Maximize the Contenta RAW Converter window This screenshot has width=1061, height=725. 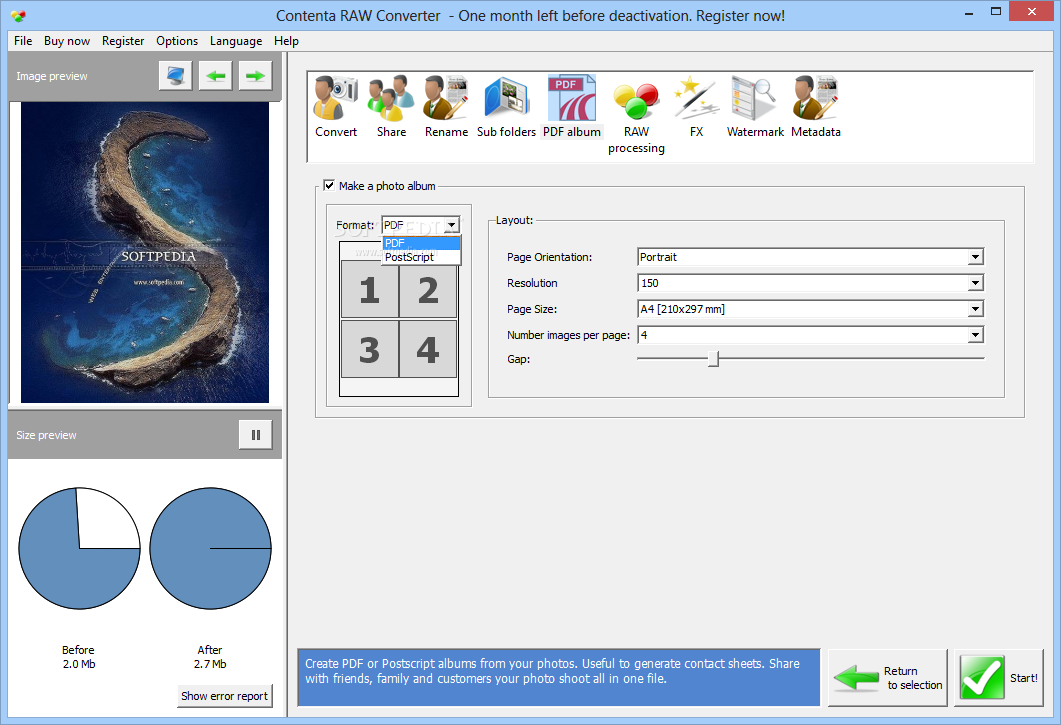pyautogui.click(x=995, y=12)
